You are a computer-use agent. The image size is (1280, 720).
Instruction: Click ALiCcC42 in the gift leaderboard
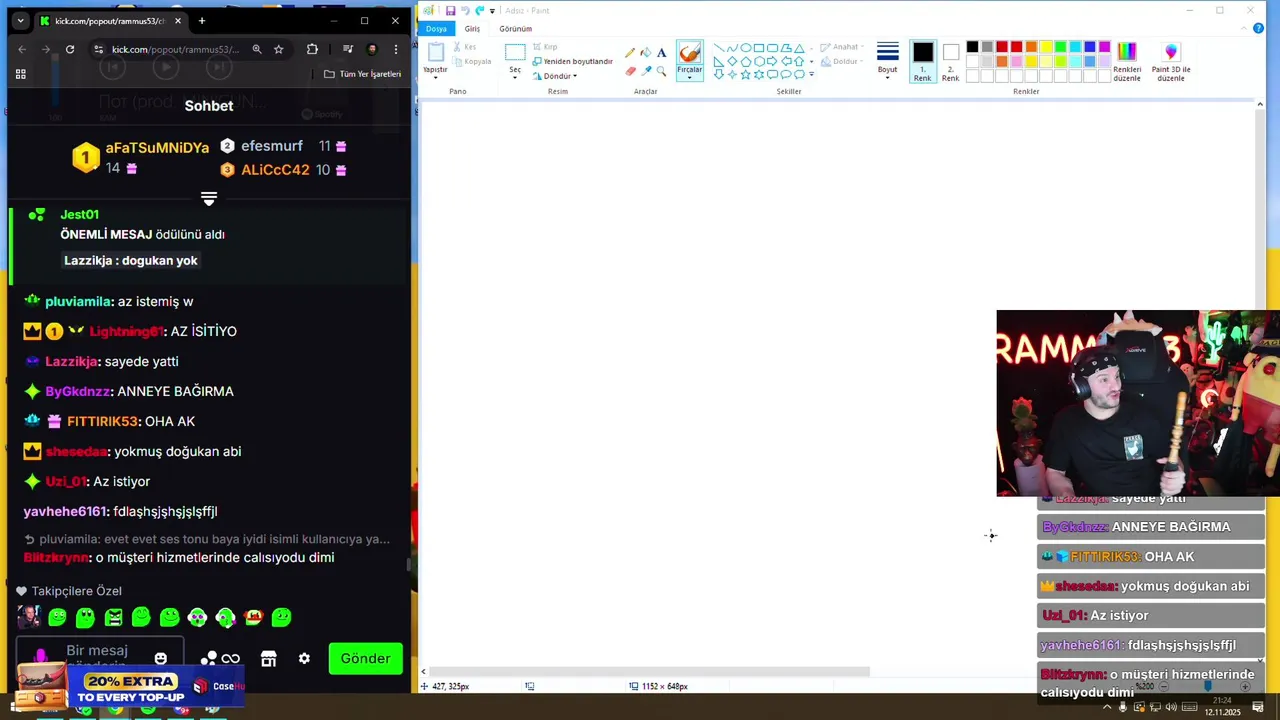coord(275,170)
